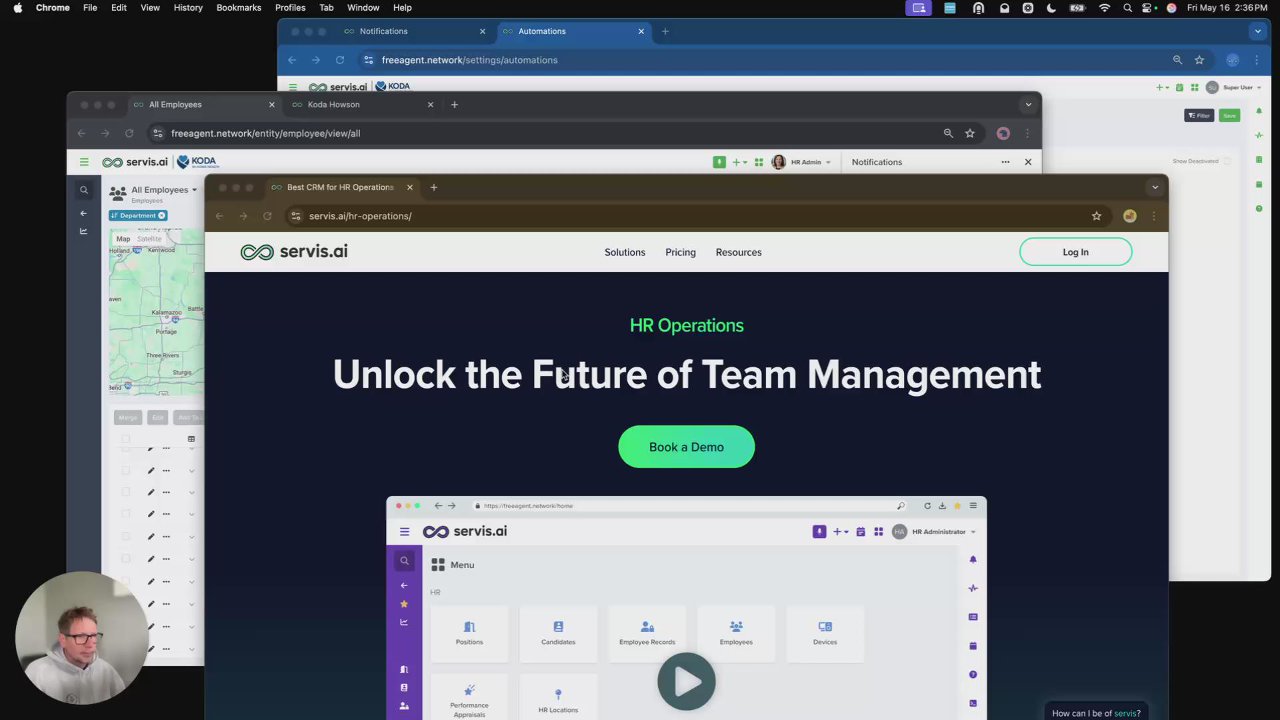Open the column settings table icon
The width and height of the screenshot is (1280, 720).
click(x=191, y=439)
